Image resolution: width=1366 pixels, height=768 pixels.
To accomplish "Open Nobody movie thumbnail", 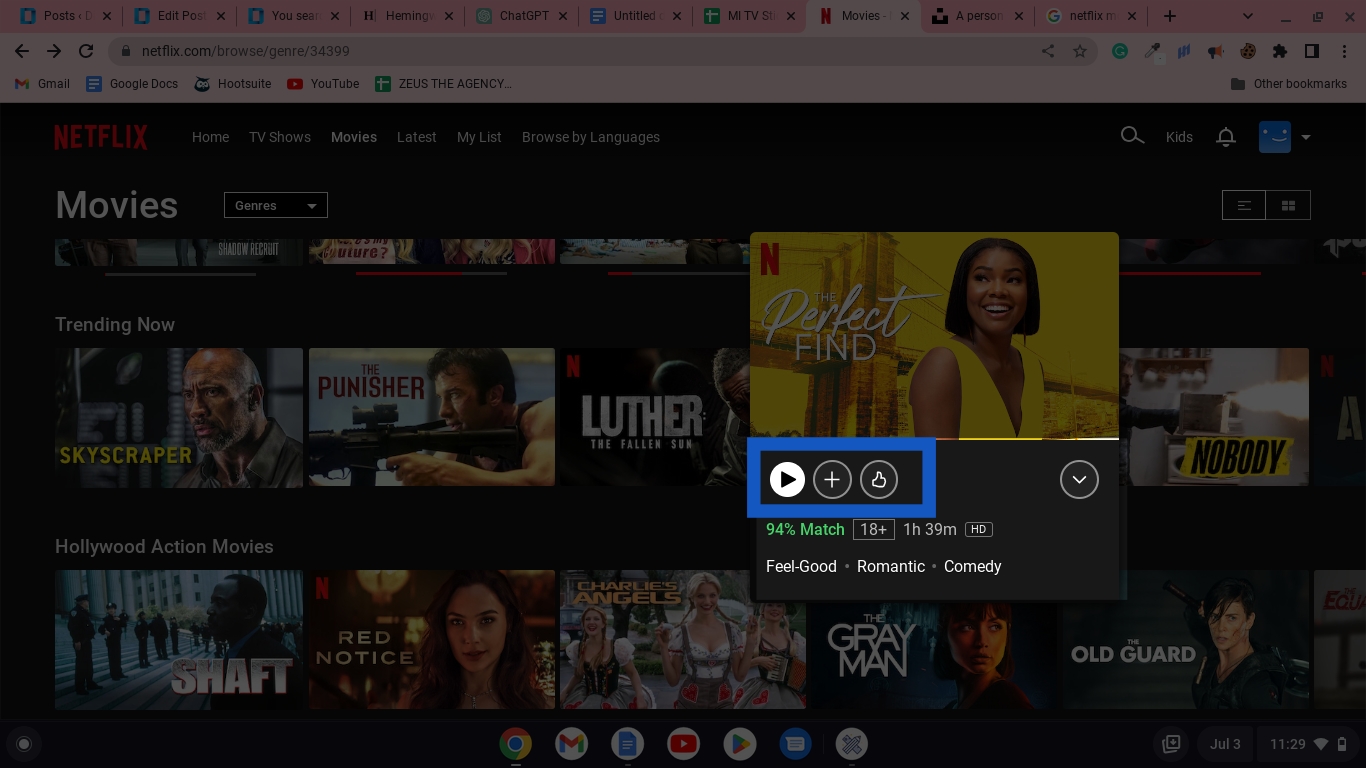I will tap(1214, 417).
